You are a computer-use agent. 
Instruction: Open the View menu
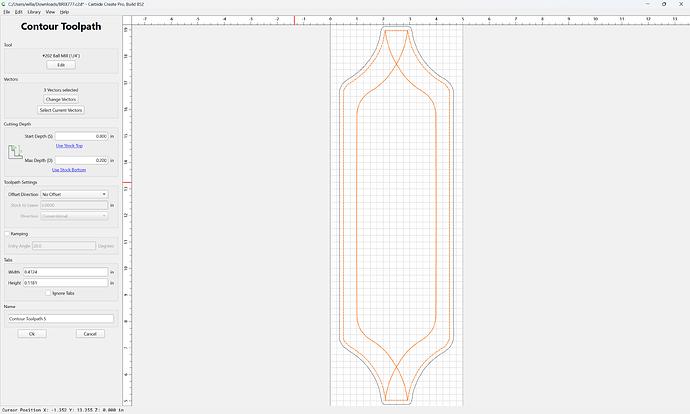pos(51,12)
